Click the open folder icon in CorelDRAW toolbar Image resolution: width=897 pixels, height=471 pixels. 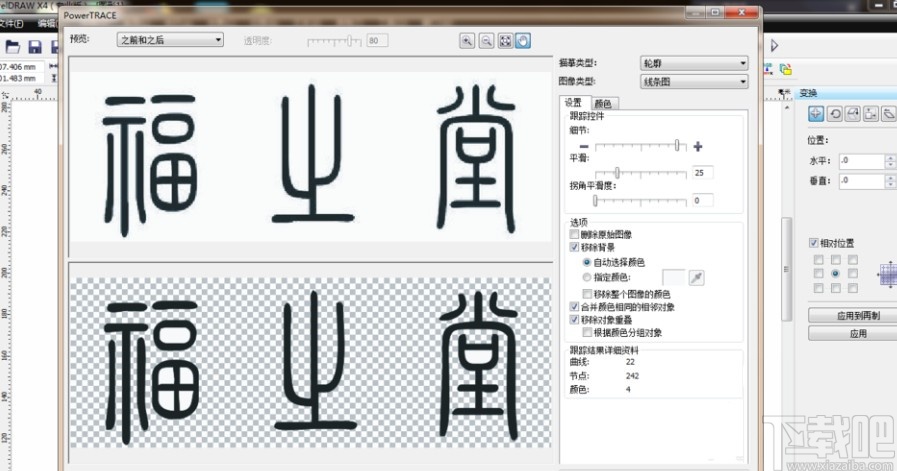point(13,47)
